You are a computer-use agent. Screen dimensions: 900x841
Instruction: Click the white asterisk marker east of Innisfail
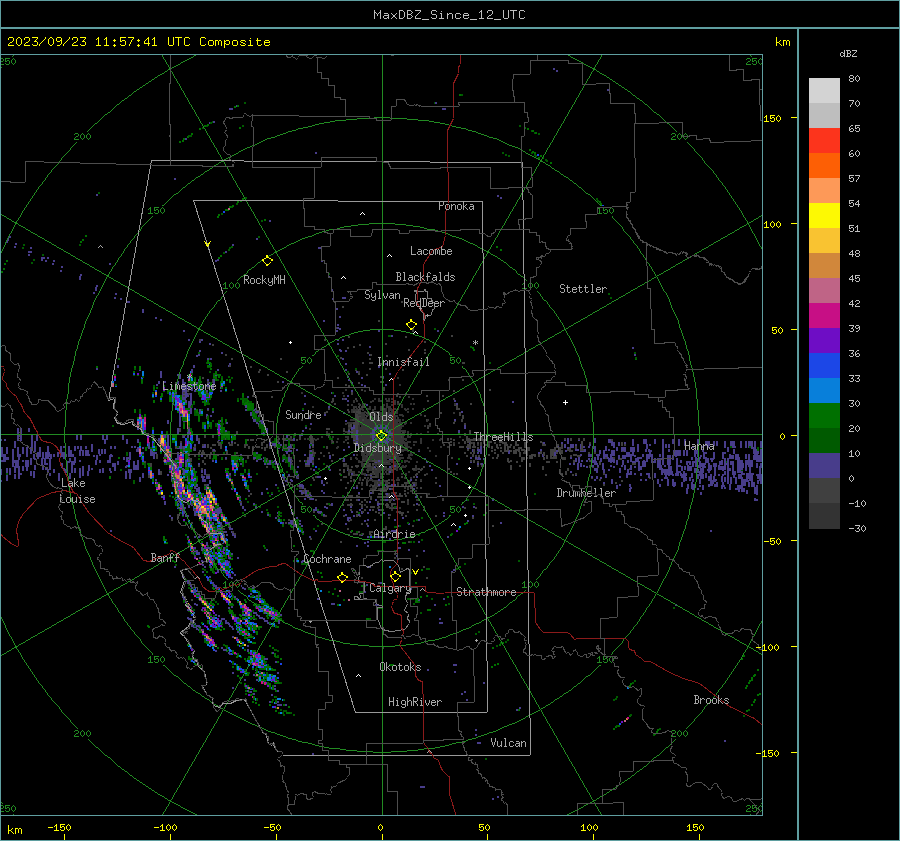475,343
